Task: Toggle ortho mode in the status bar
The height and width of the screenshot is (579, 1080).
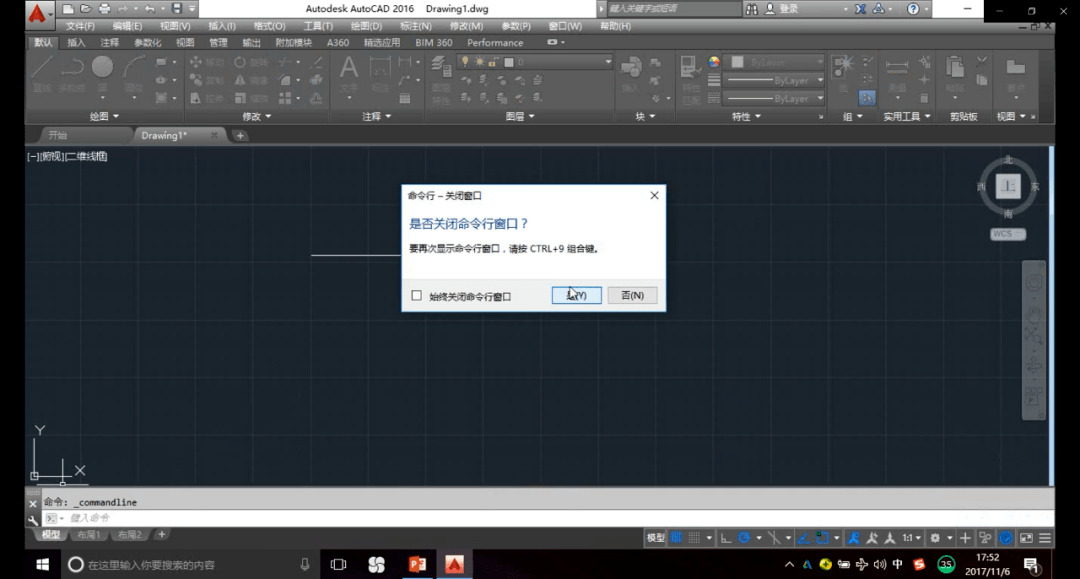Action: (726, 538)
